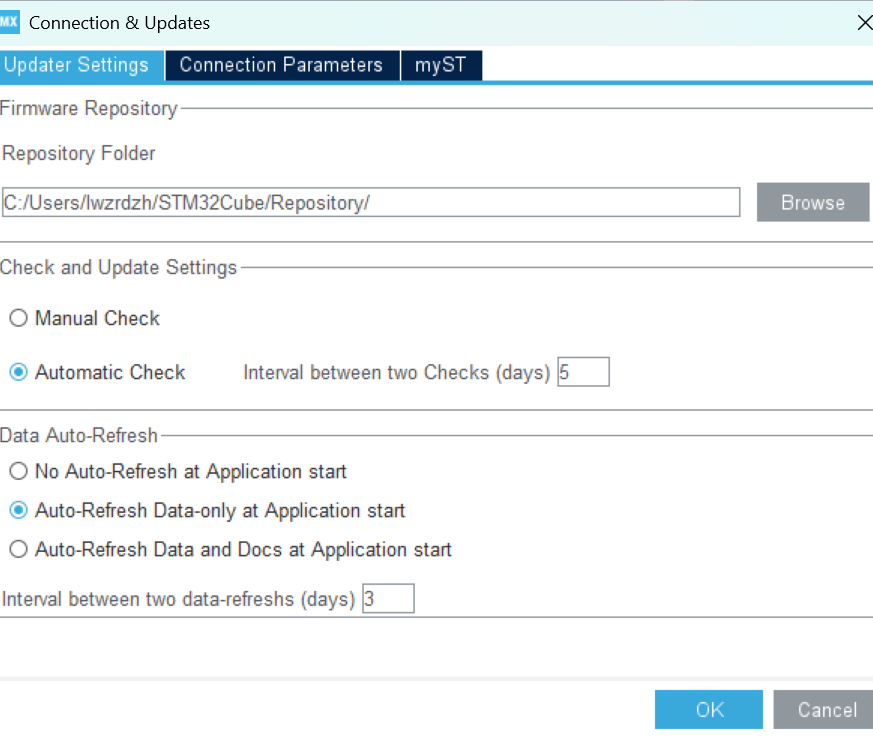Viewport: 873px width, 736px height.
Task: Confirm settings with the OK button
Action: [709, 709]
